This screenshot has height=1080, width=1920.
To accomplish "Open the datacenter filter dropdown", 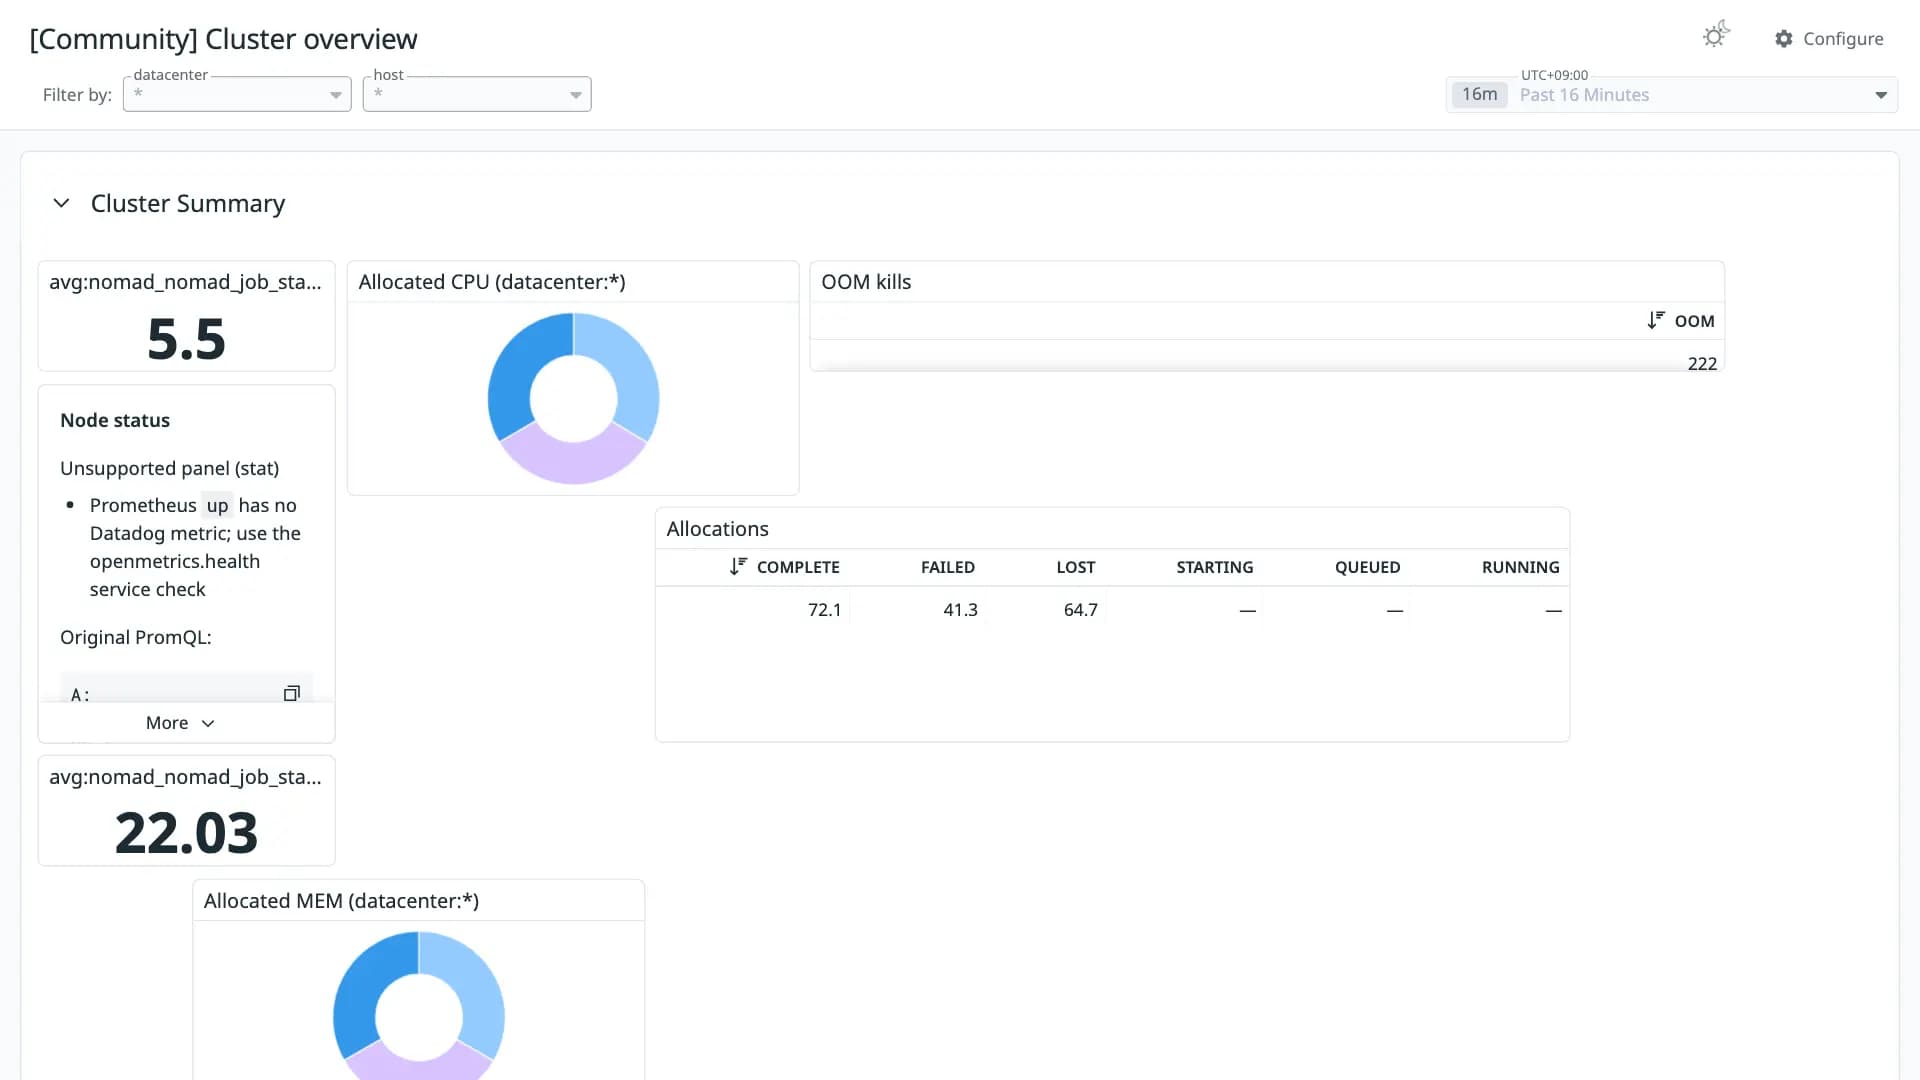I will [x=237, y=94].
